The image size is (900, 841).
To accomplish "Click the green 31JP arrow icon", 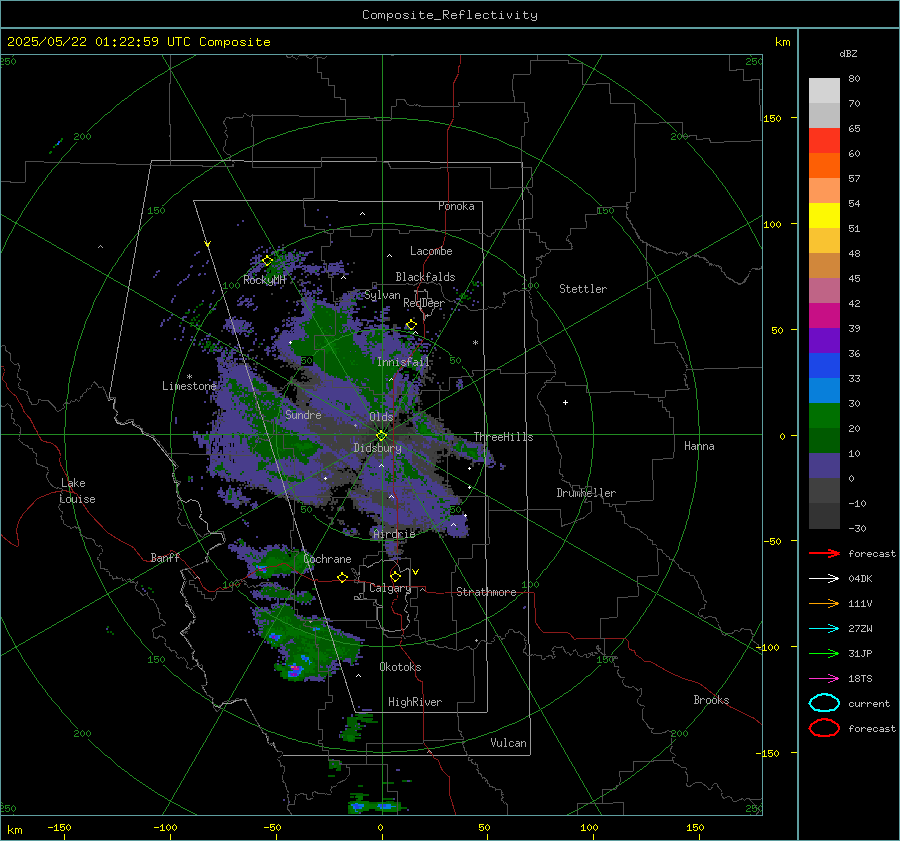I will pos(824,653).
